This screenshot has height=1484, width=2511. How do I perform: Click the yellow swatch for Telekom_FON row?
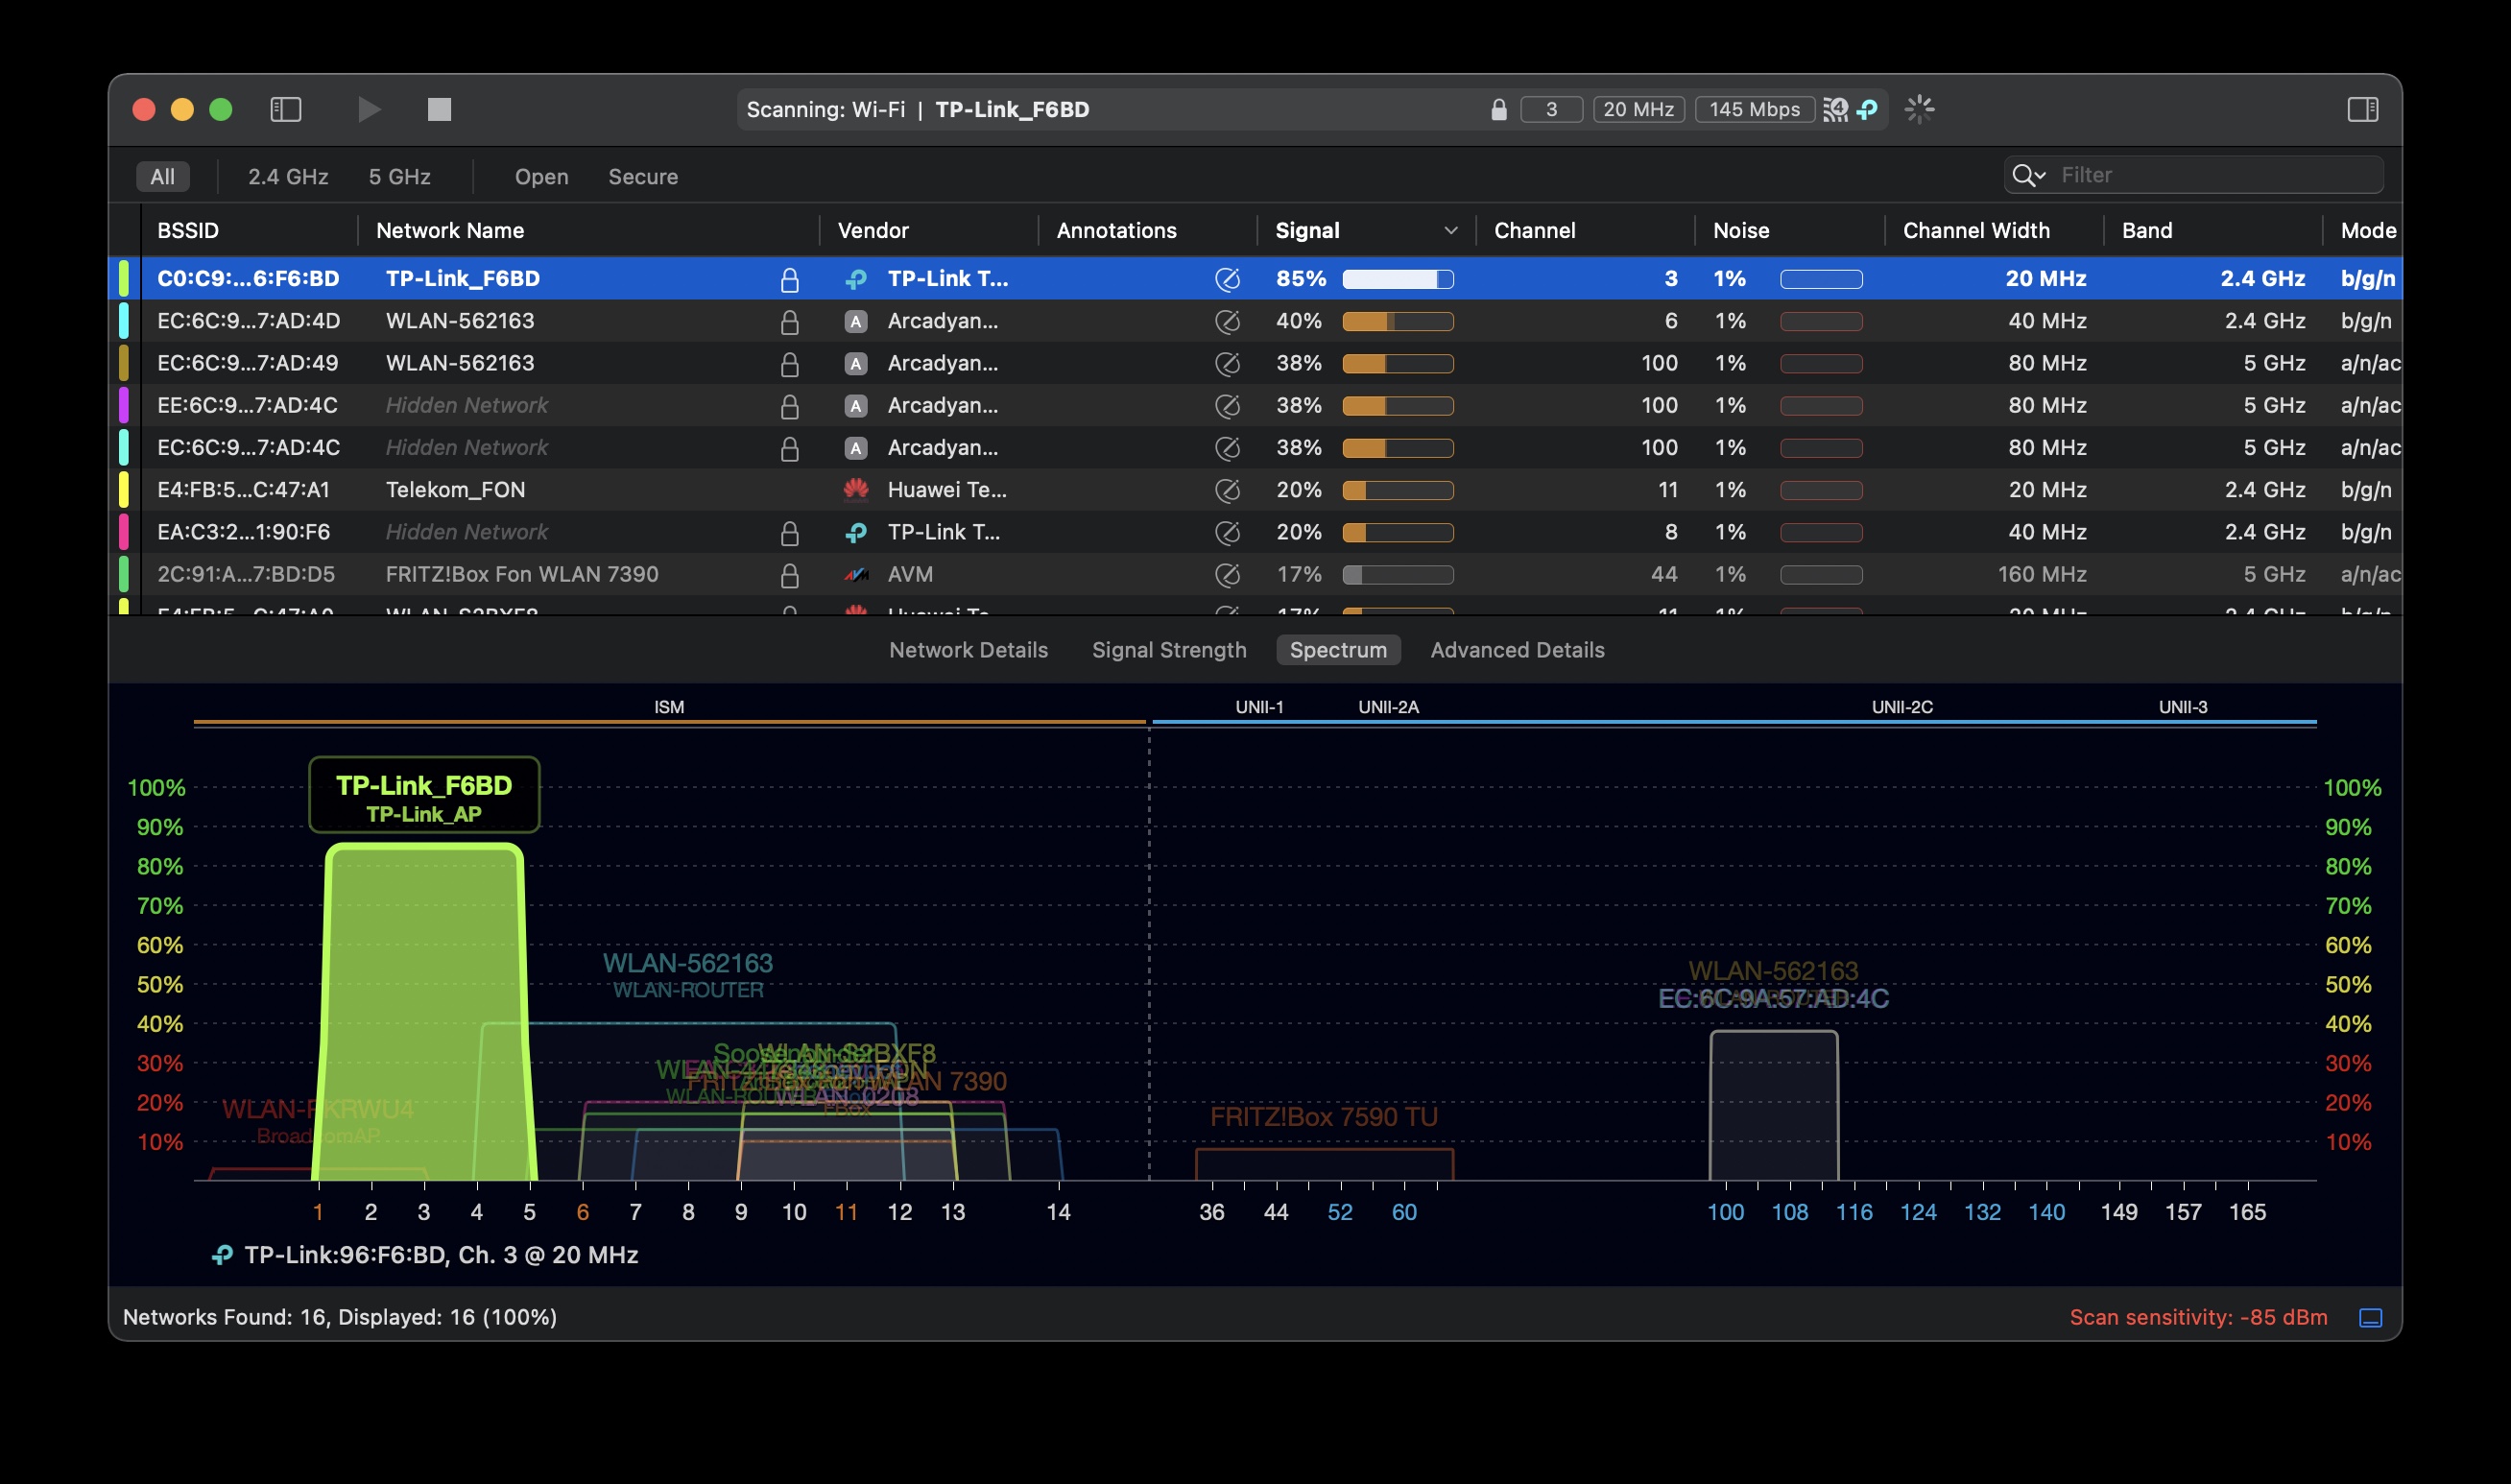124,489
